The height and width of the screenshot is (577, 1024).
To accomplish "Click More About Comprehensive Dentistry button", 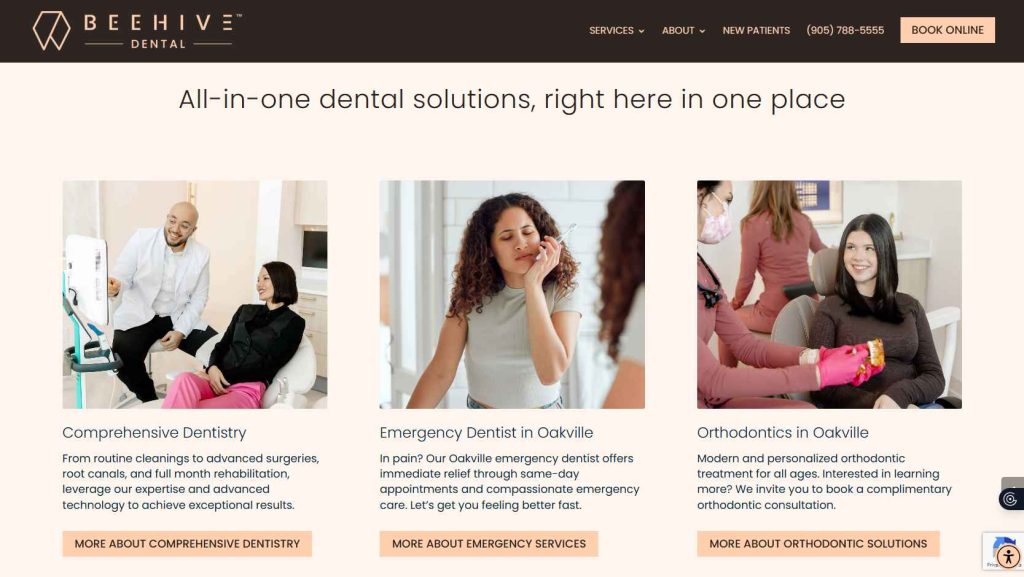I will pyautogui.click(x=187, y=544).
